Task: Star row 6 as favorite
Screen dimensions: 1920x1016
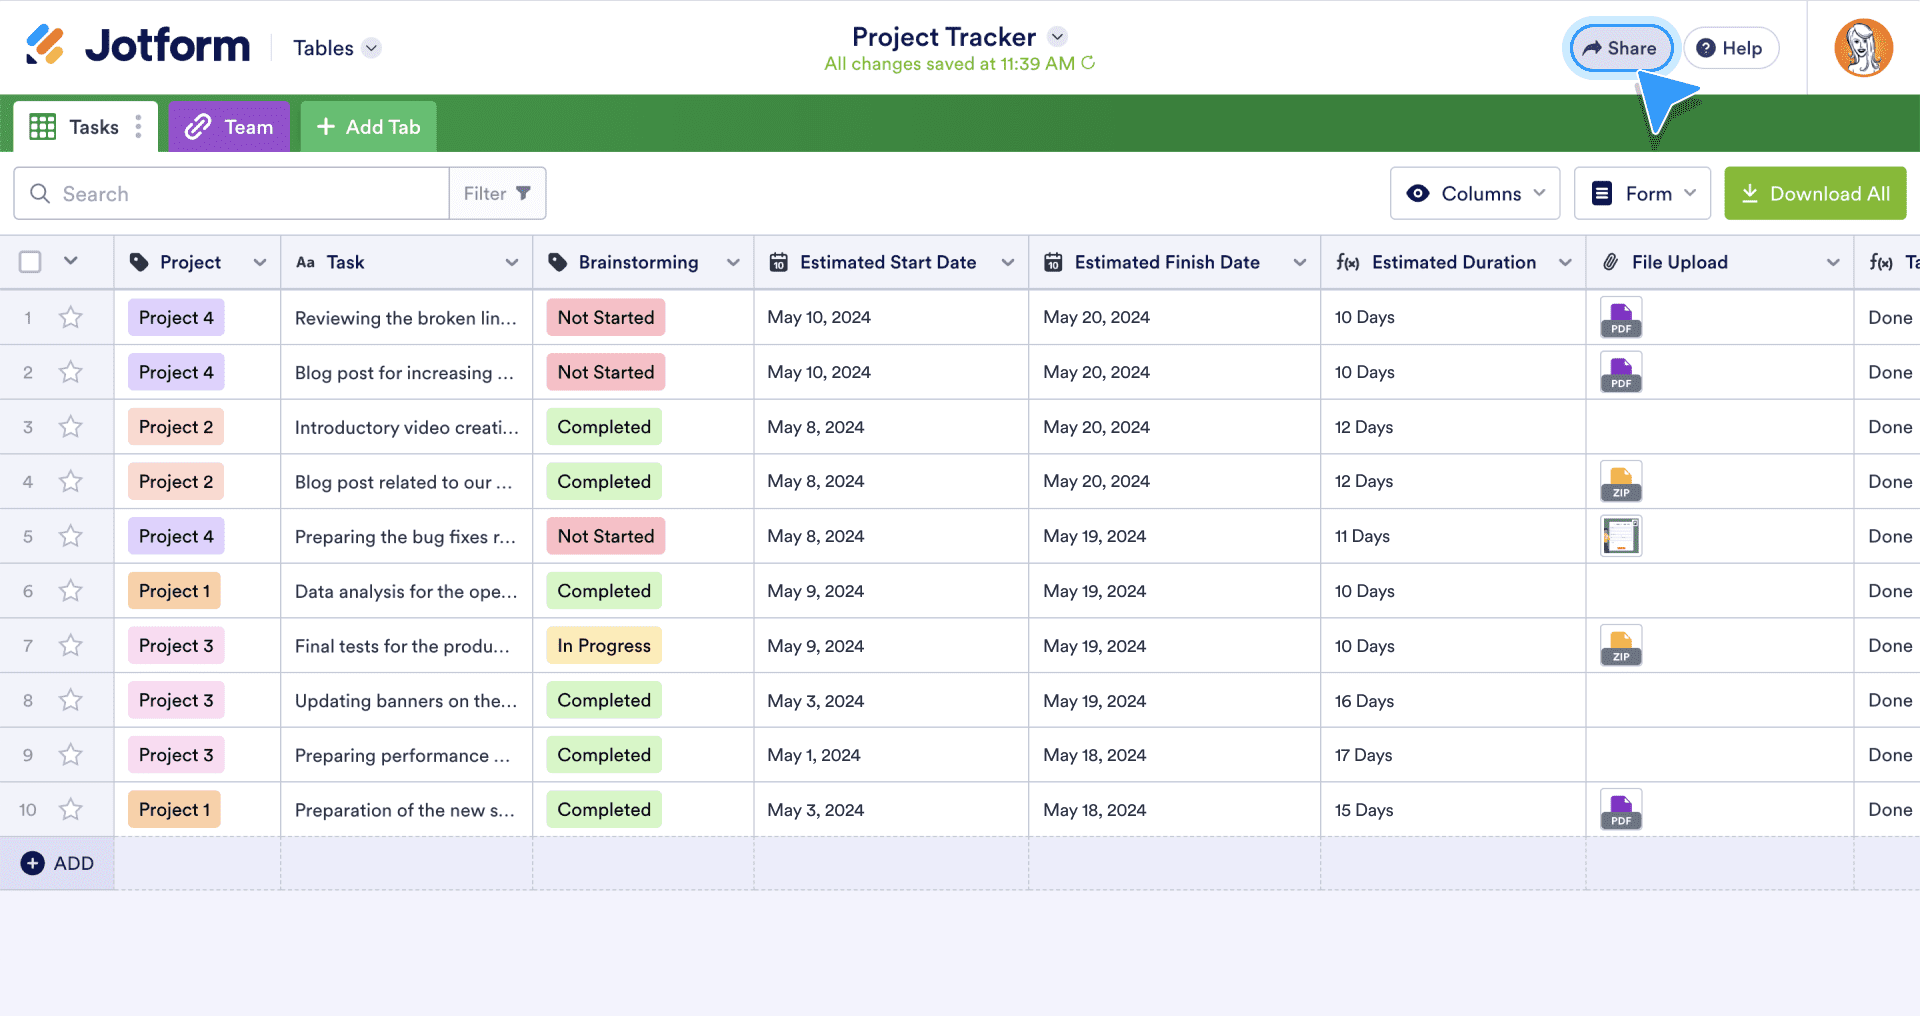Action: (70, 591)
